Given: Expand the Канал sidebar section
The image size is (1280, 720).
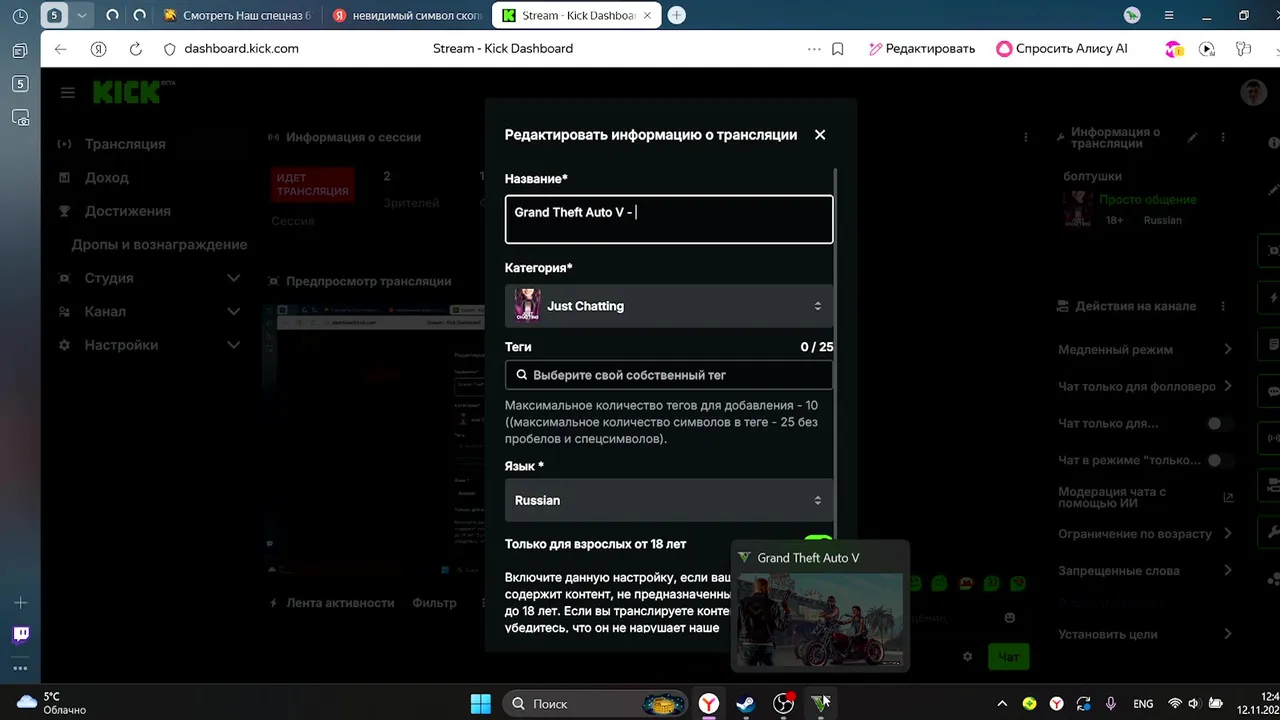Looking at the screenshot, I should 148,312.
